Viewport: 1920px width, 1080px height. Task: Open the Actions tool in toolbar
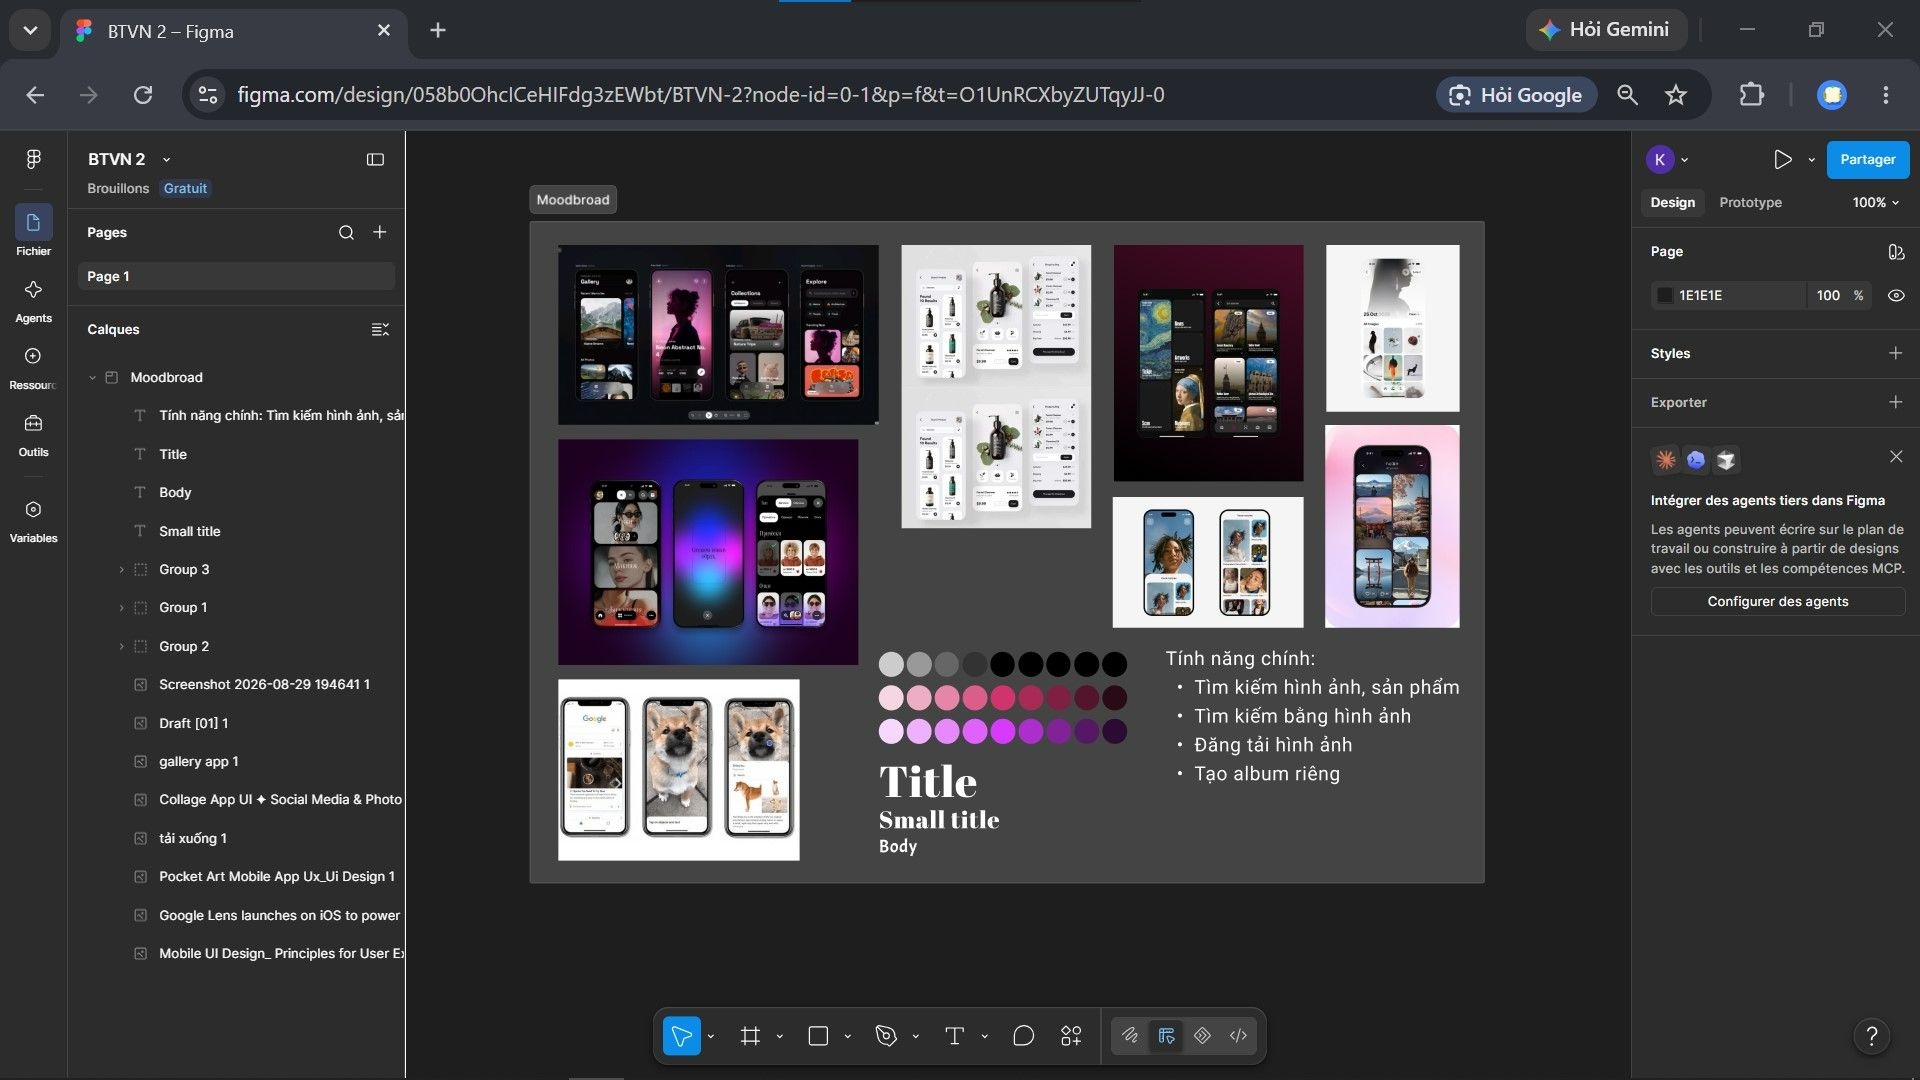[1071, 1036]
